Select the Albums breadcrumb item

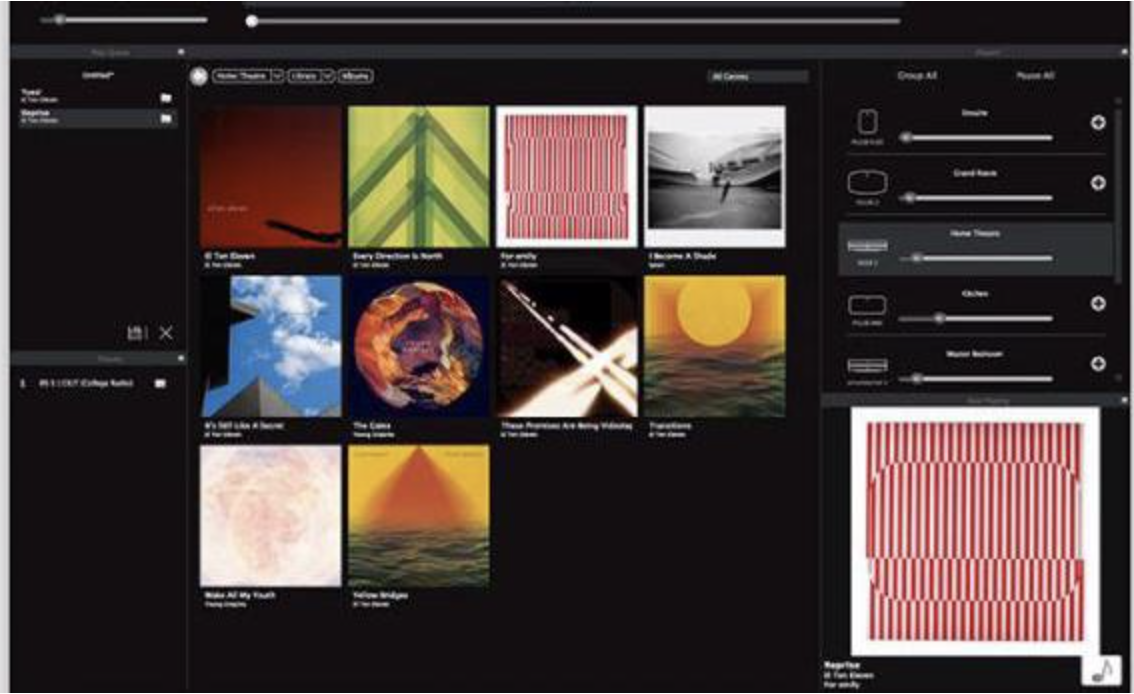pos(355,76)
